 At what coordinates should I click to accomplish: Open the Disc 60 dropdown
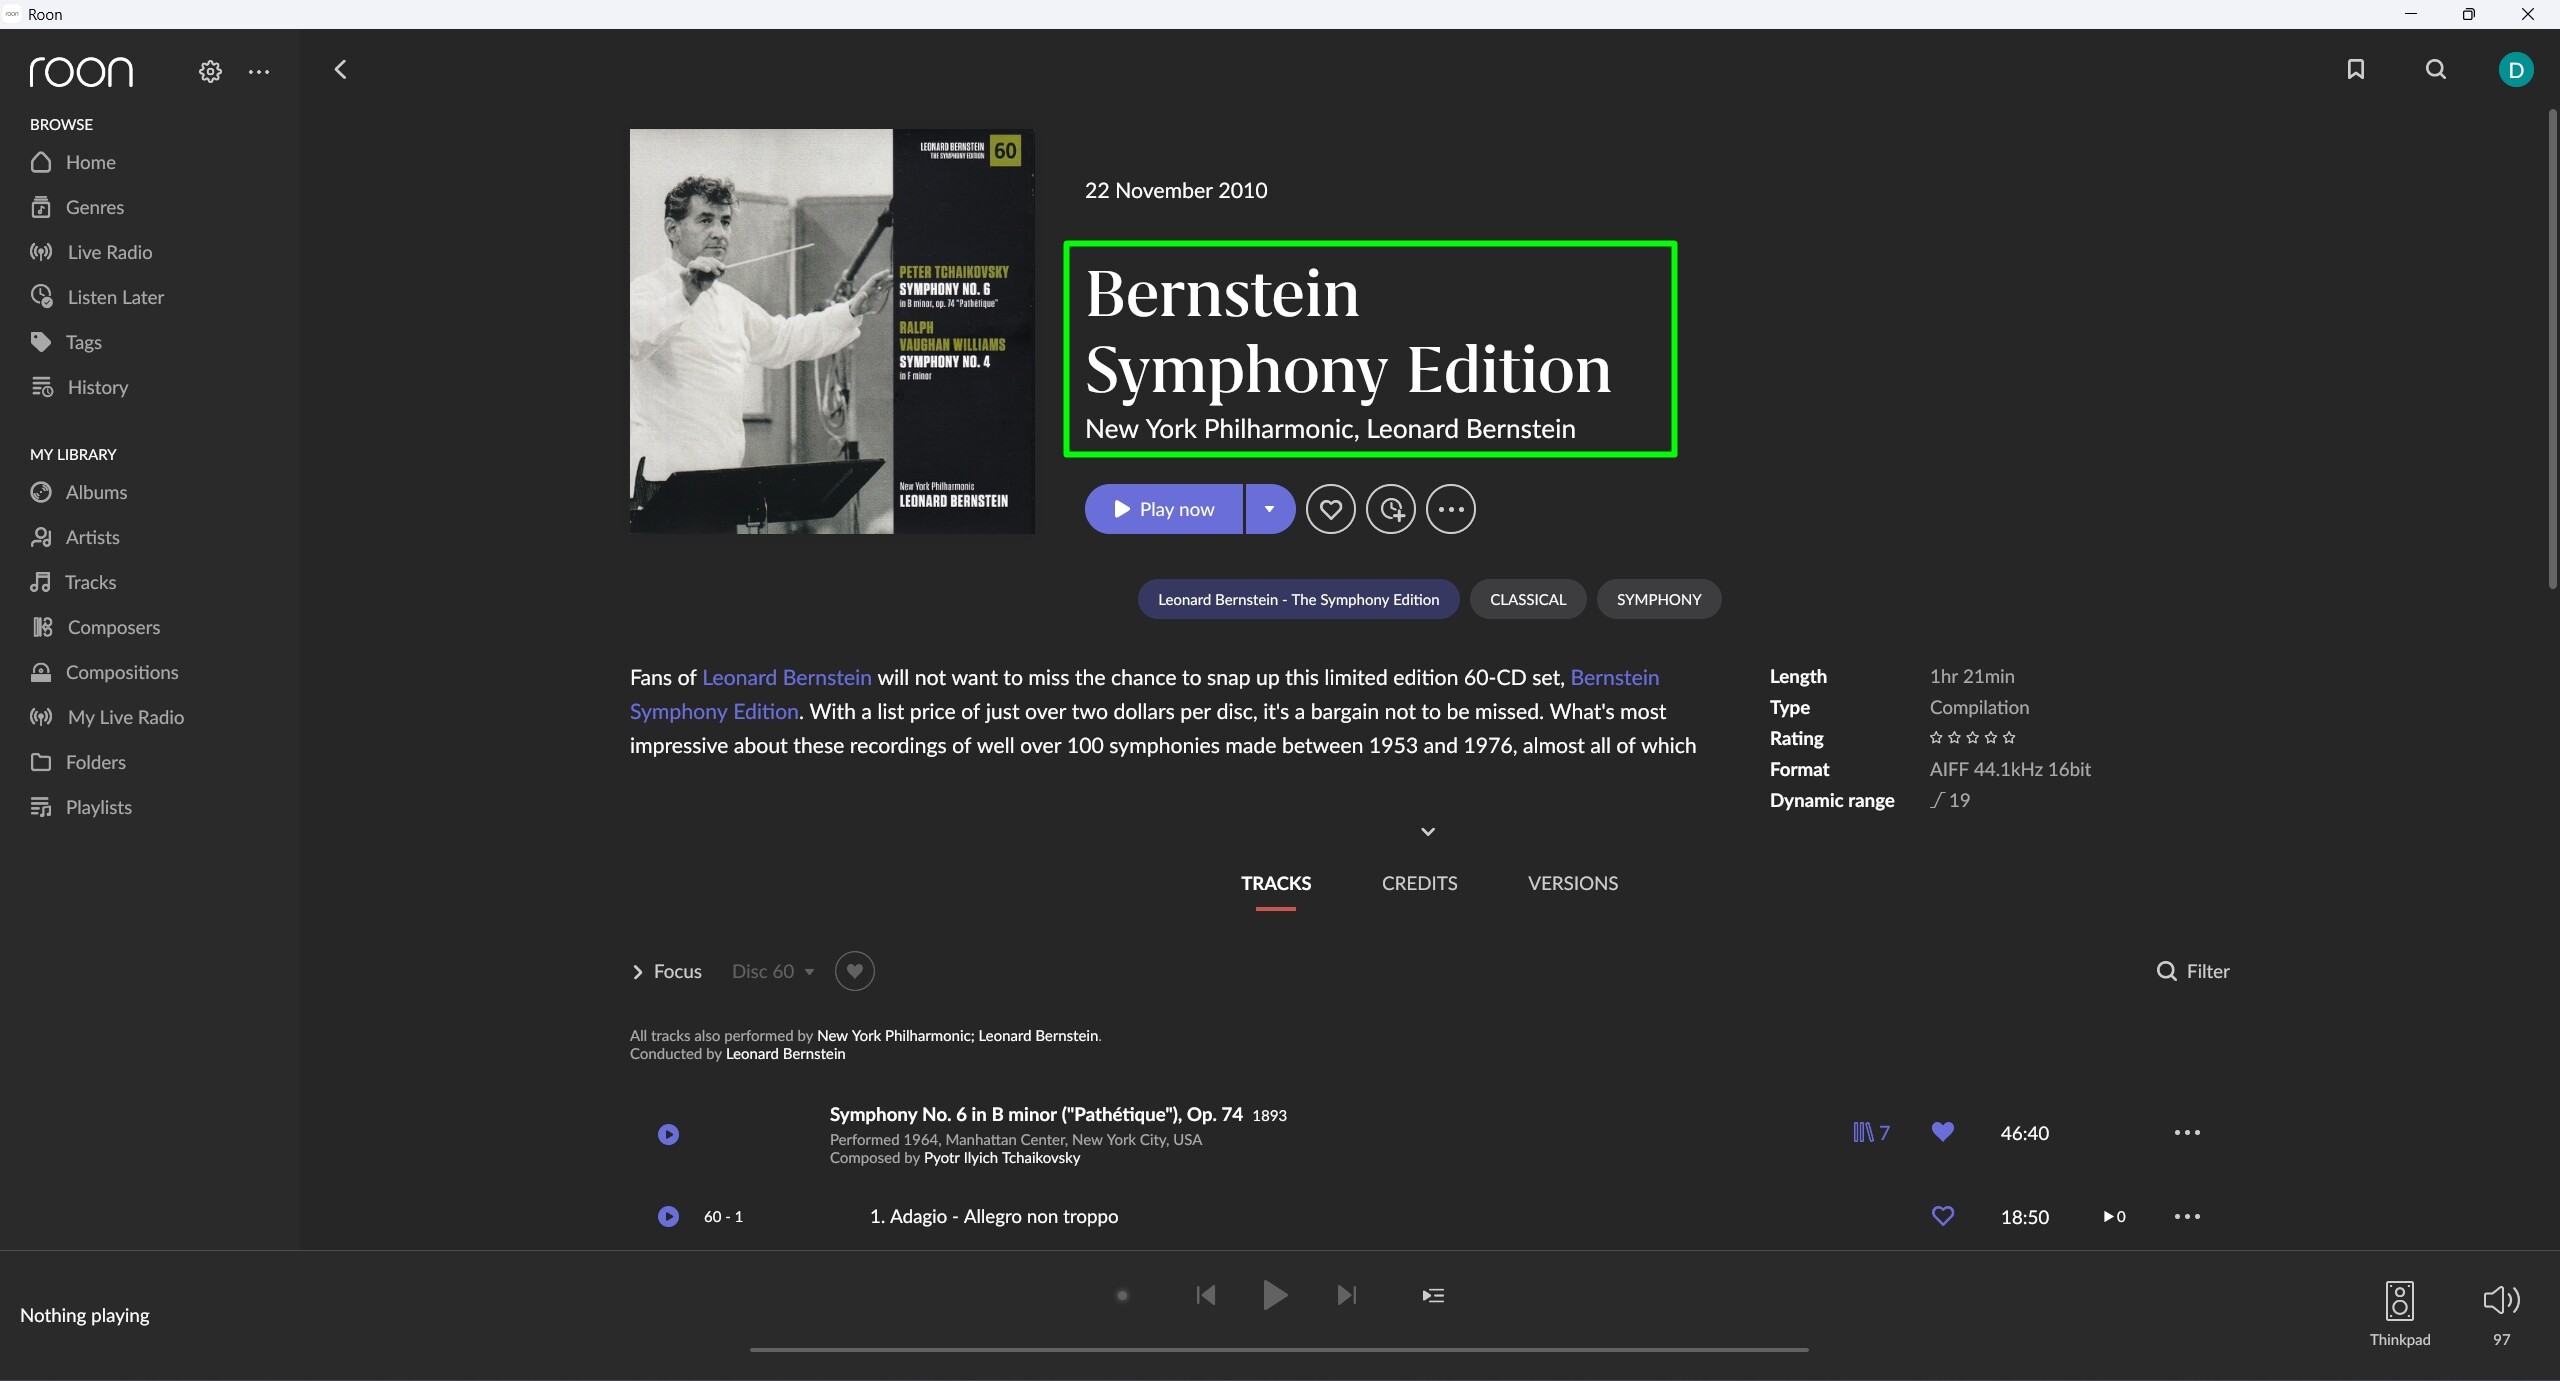click(772, 972)
